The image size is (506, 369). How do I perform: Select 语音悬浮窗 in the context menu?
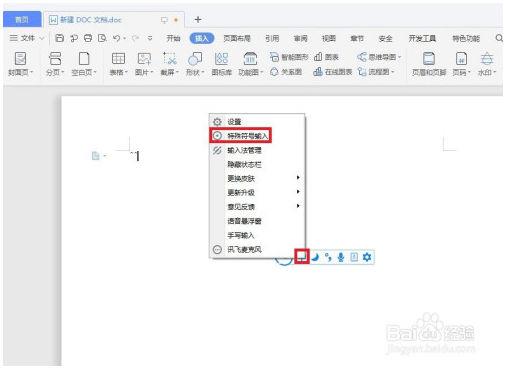(257, 221)
